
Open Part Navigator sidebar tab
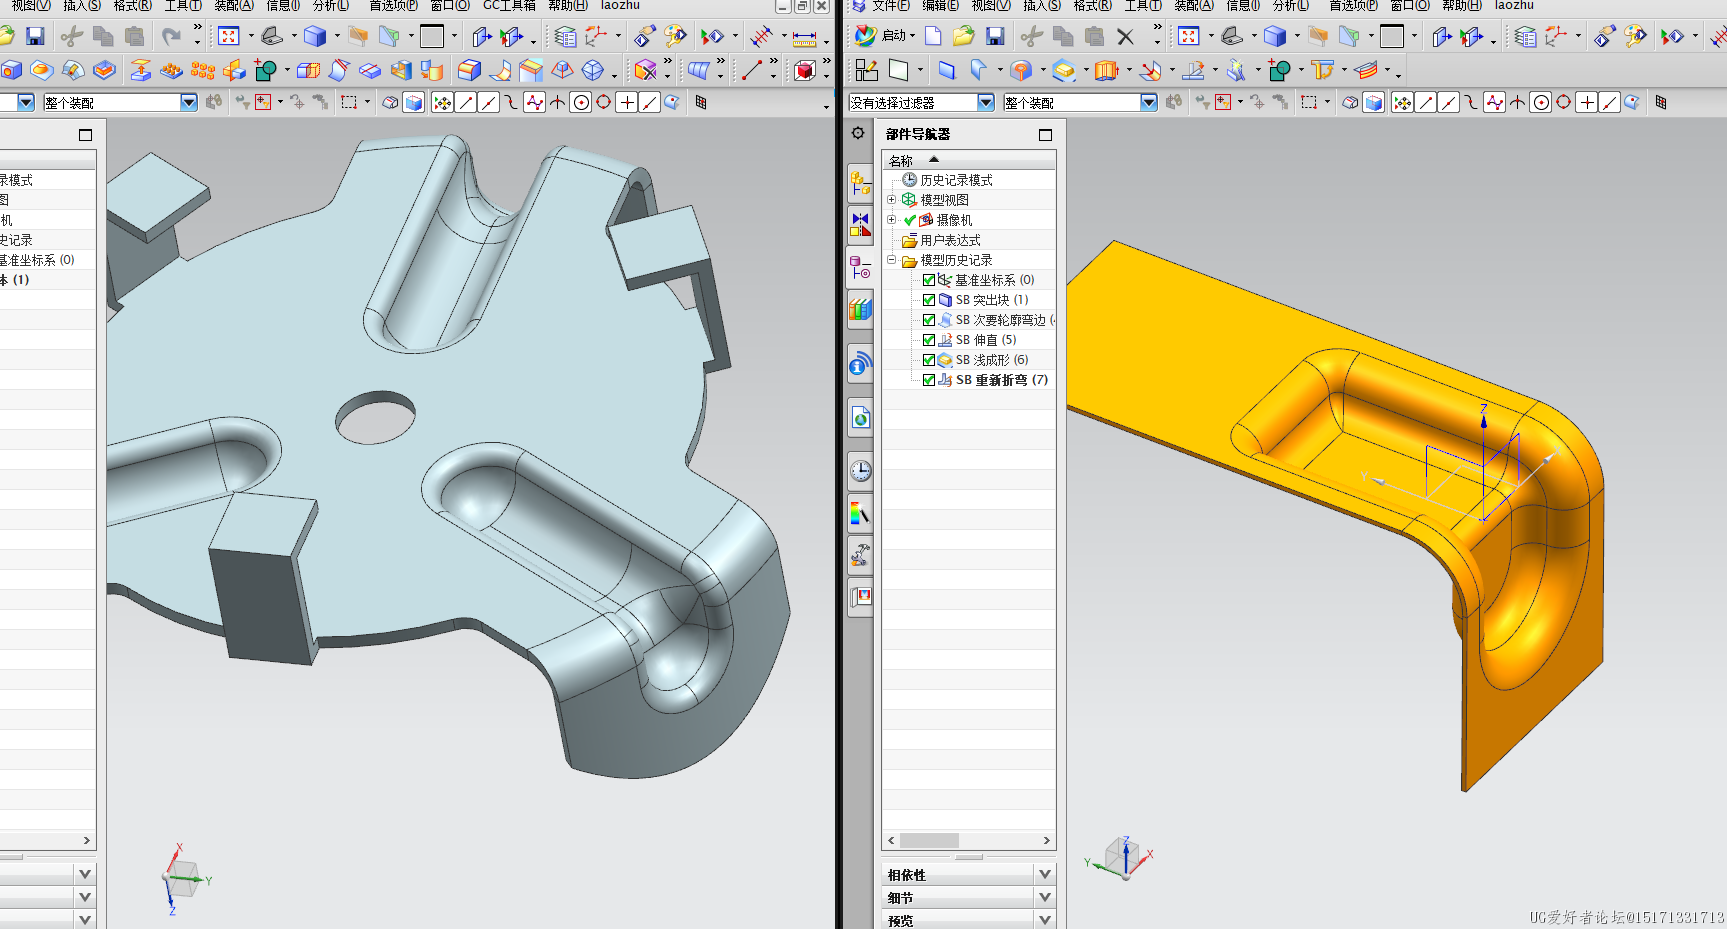click(860, 267)
